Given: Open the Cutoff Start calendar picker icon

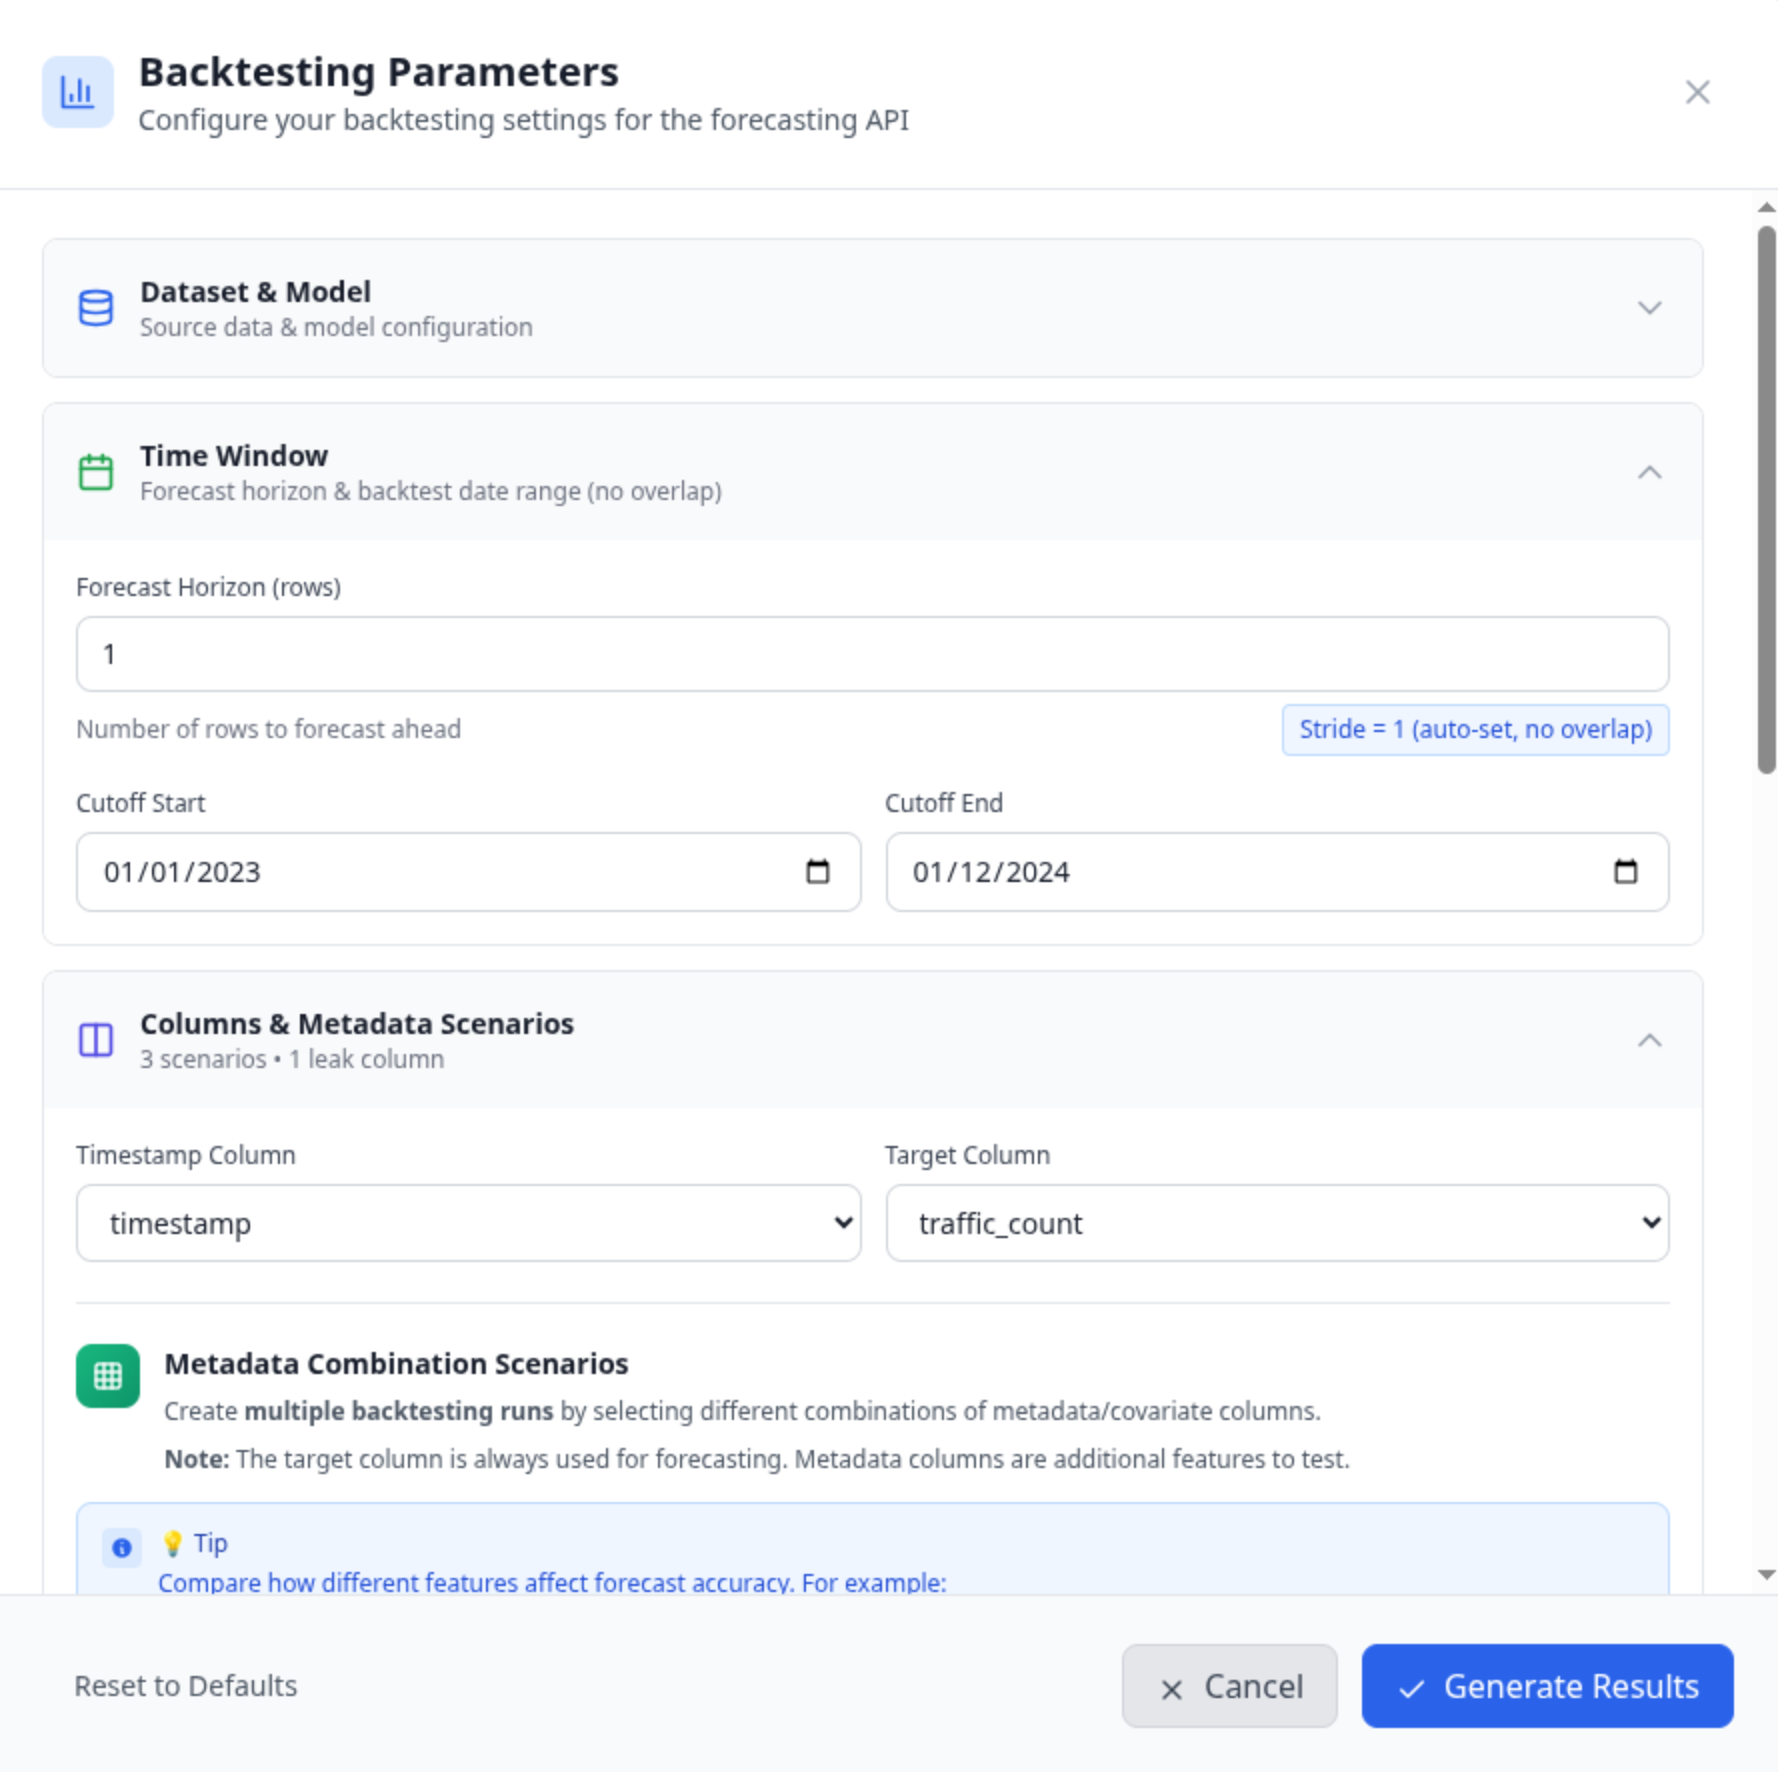Looking at the screenshot, I should click(818, 872).
